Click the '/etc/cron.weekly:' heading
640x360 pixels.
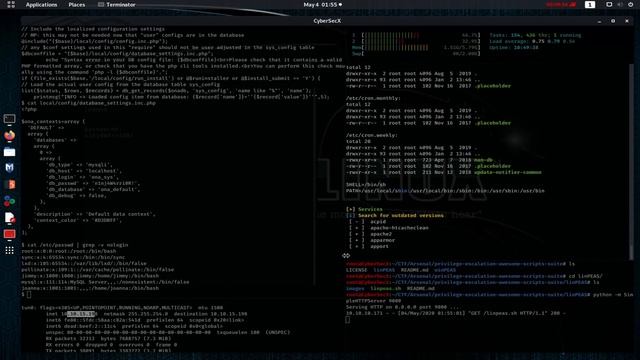pyautogui.click(x=371, y=135)
